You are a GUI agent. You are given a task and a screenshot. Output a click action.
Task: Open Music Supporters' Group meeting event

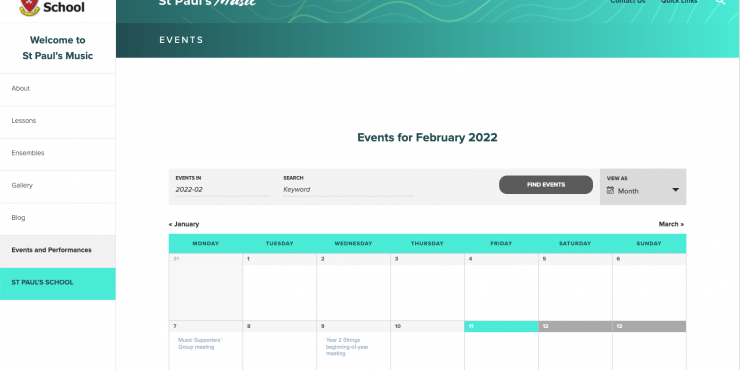pos(200,343)
